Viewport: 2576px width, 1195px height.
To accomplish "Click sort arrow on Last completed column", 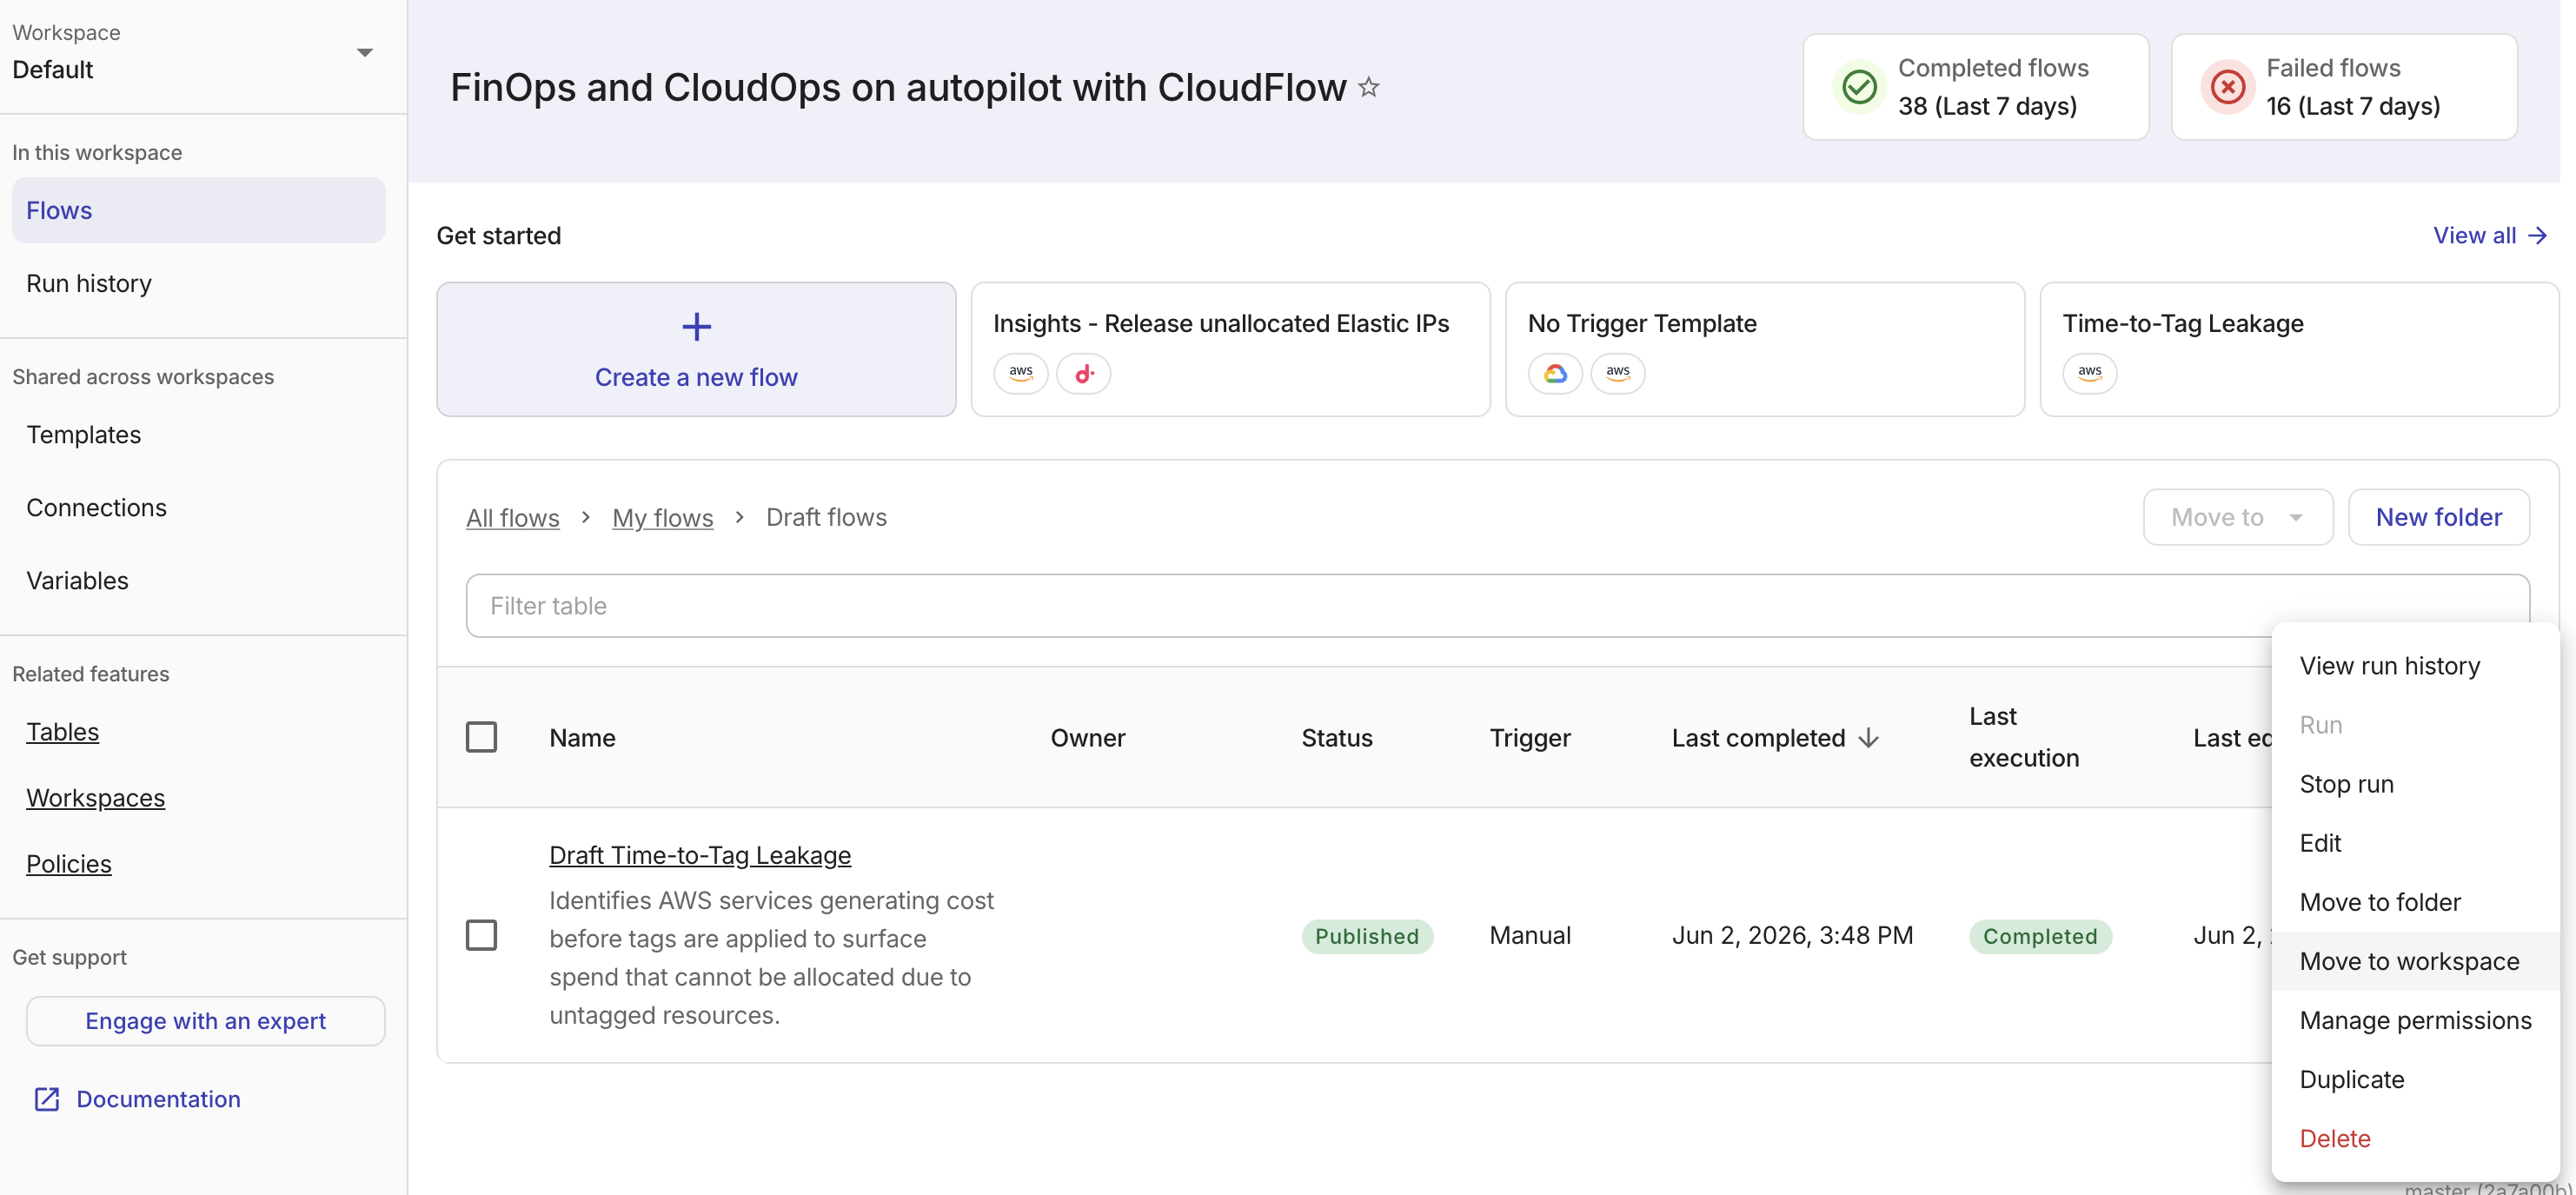I will click(x=1868, y=738).
